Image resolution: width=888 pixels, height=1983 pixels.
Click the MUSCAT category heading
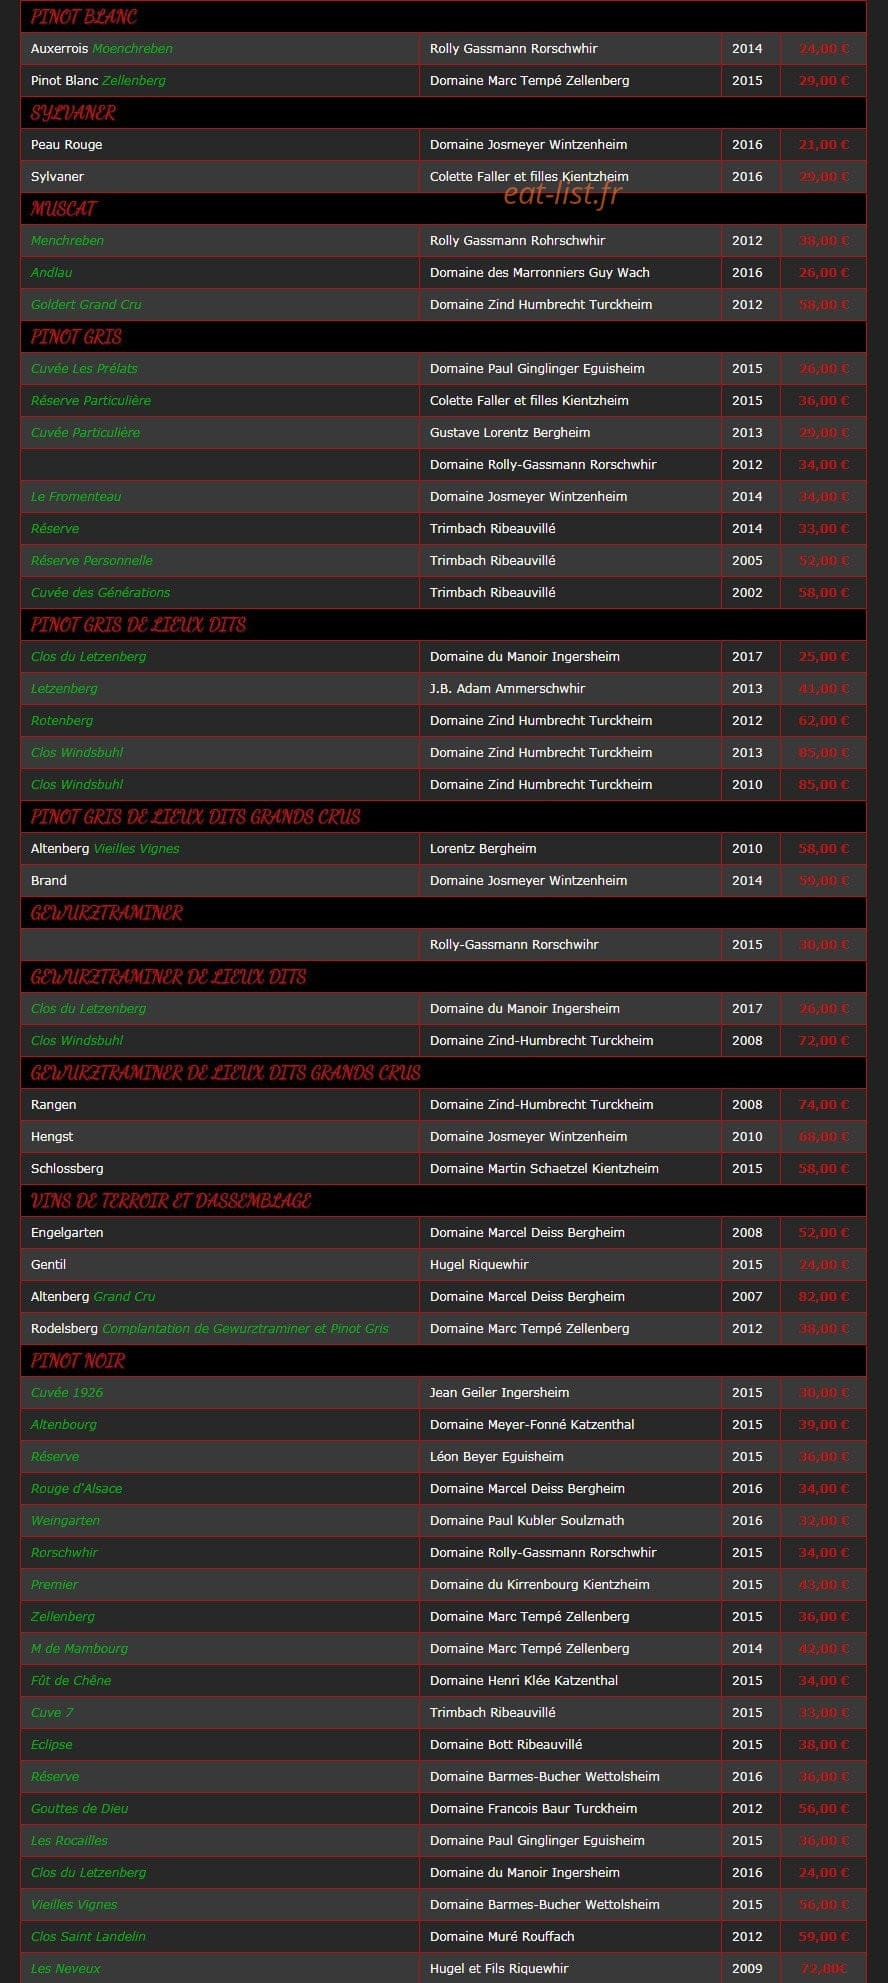(x=64, y=209)
